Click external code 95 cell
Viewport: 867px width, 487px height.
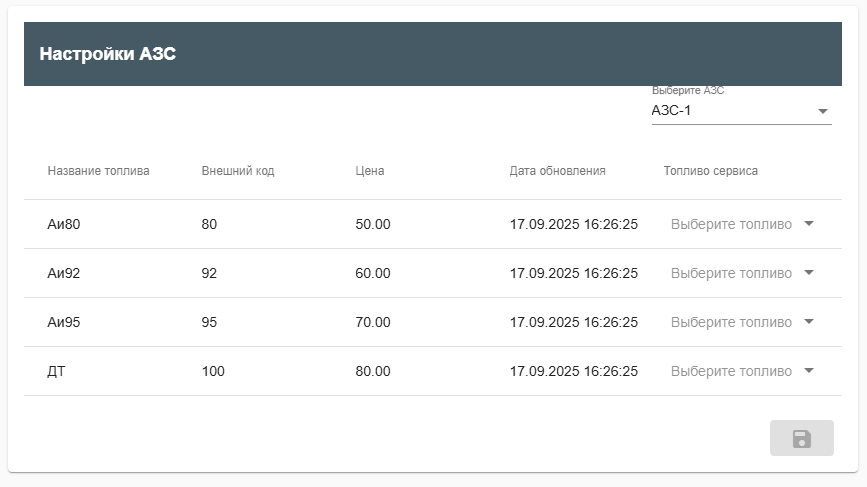pos(209,322)
